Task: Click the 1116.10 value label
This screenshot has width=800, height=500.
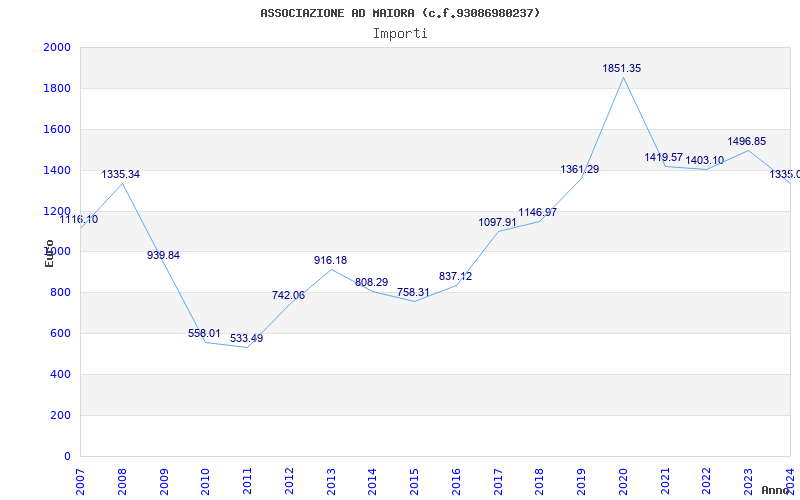Action: tap(79, 220)
